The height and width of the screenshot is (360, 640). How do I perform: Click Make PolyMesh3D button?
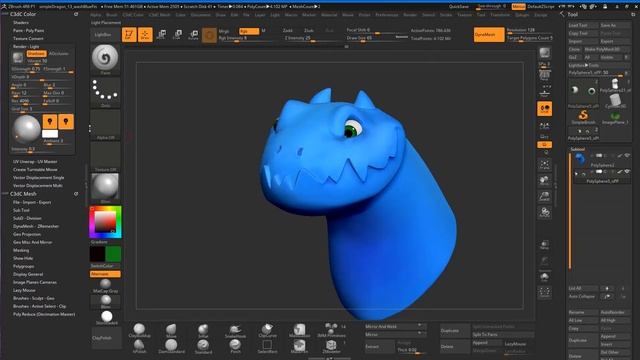606,49
